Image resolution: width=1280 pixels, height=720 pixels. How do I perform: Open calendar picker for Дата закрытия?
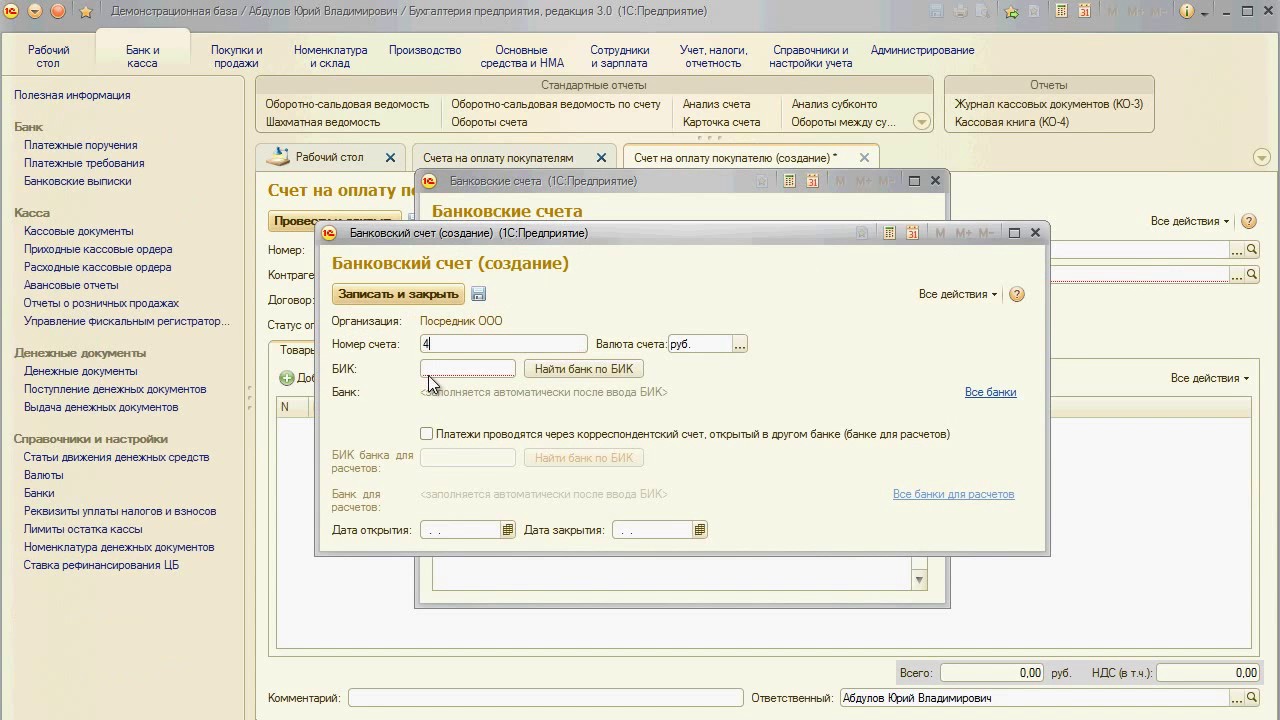coord(700,530)
